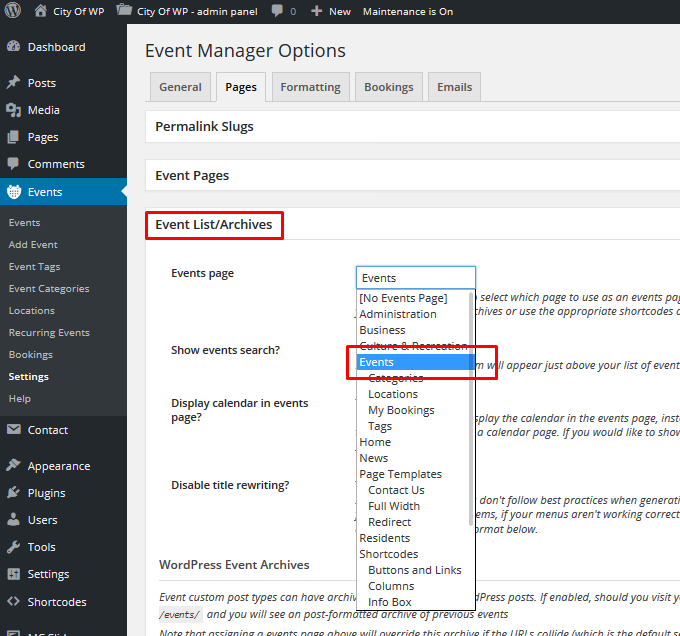Screen dimensions: 680x636
Task: Open the Events page dropdown field
Action: click(415, 278)
